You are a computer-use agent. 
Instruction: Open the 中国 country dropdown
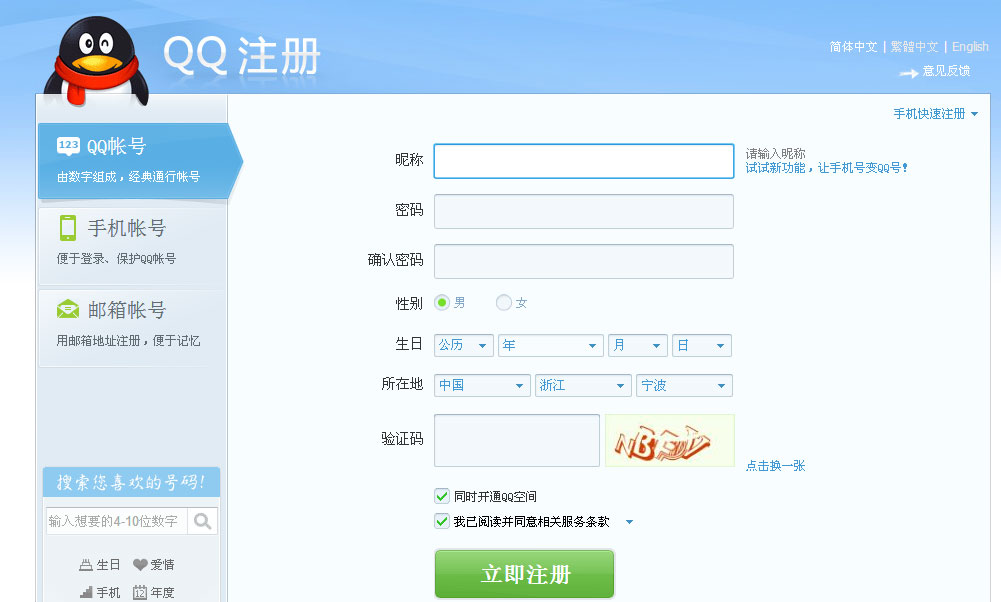point(482,386)
